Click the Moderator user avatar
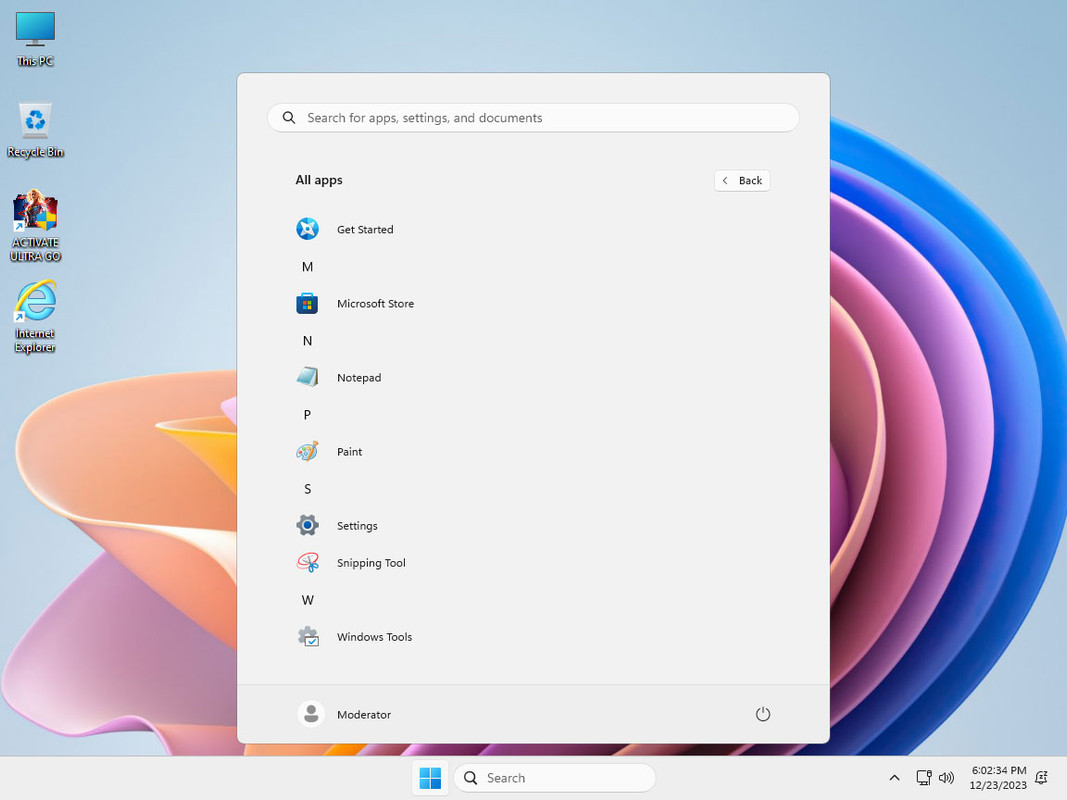1067x800 pixels. 311,714
